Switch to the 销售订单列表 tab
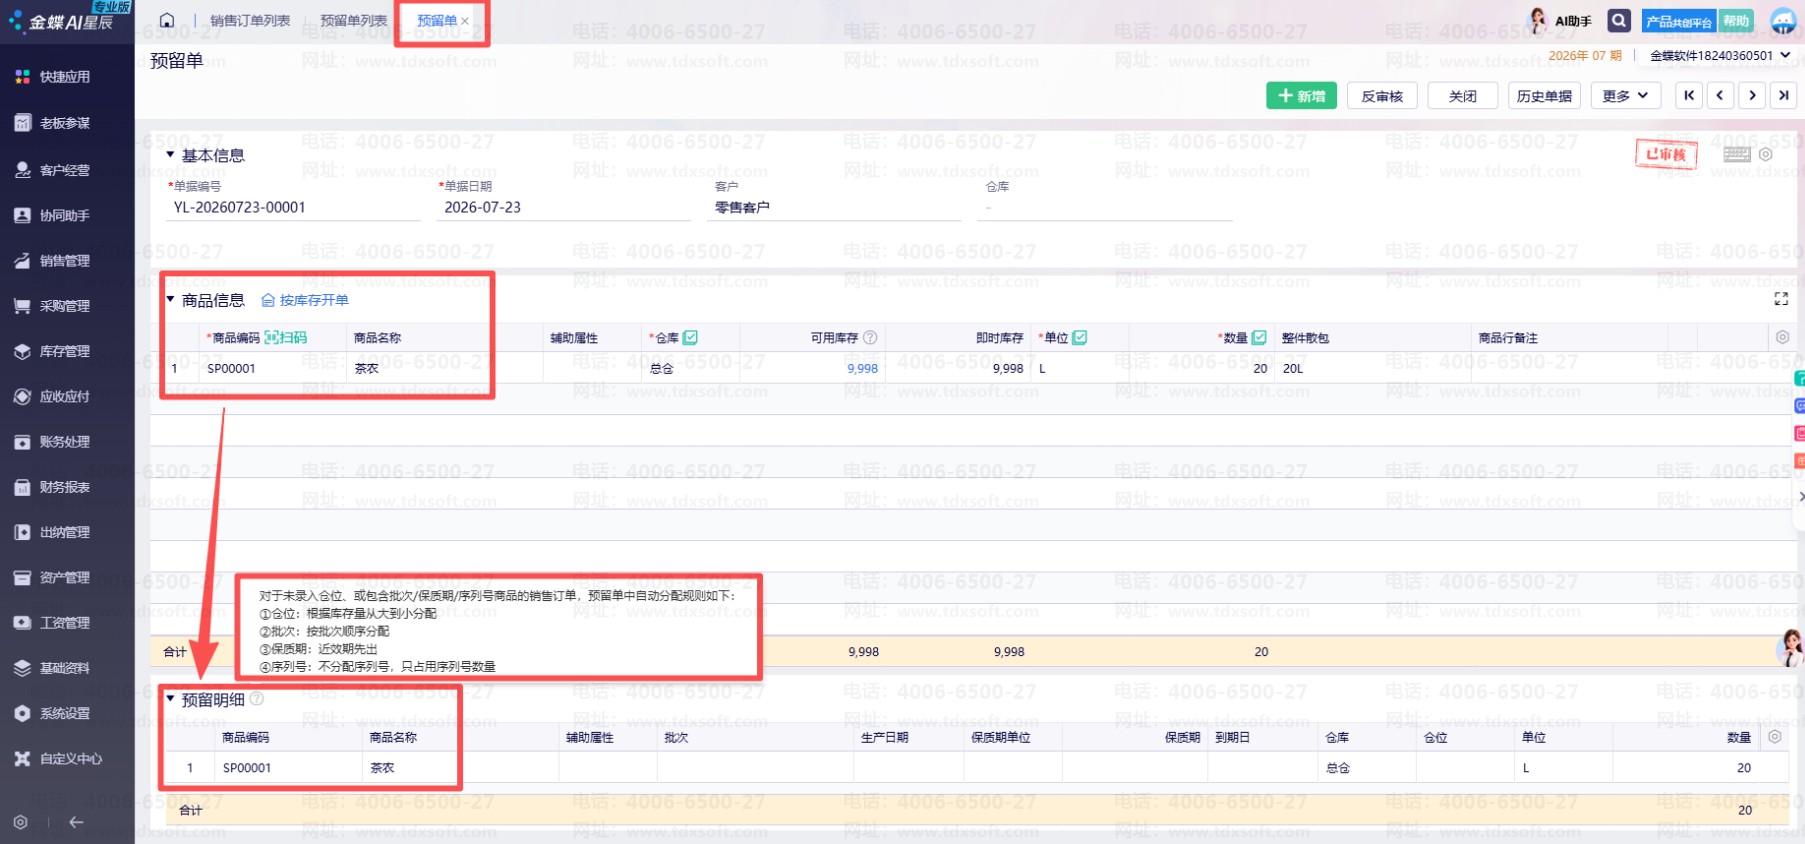The height and width of the screenshot is (844, 1805). (250, 20)
